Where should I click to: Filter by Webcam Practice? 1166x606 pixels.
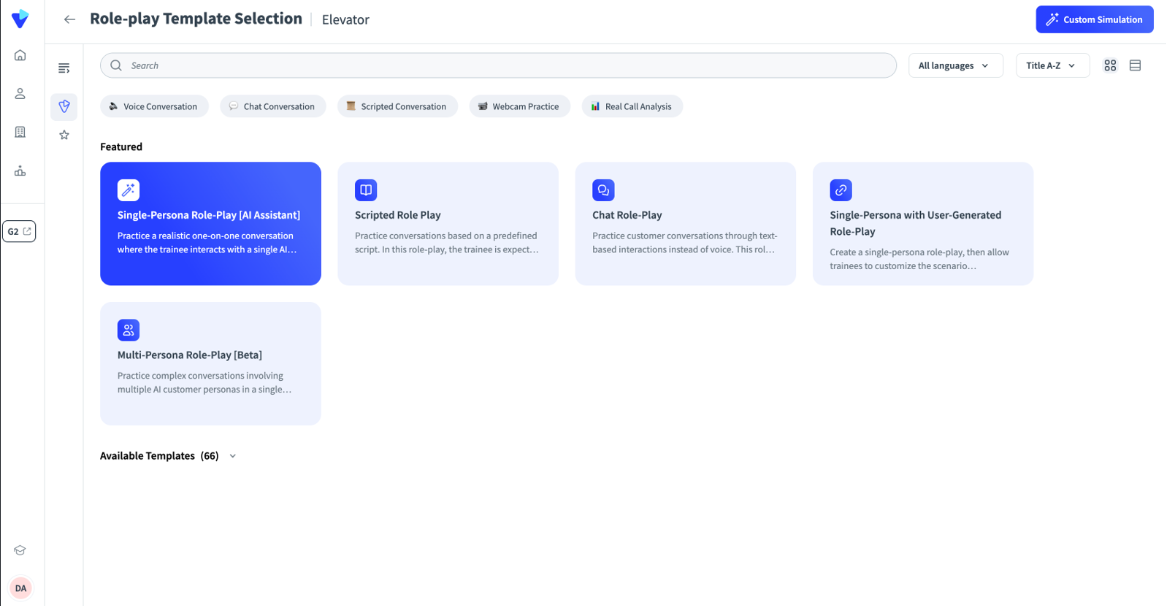click(x=519, y=106)
